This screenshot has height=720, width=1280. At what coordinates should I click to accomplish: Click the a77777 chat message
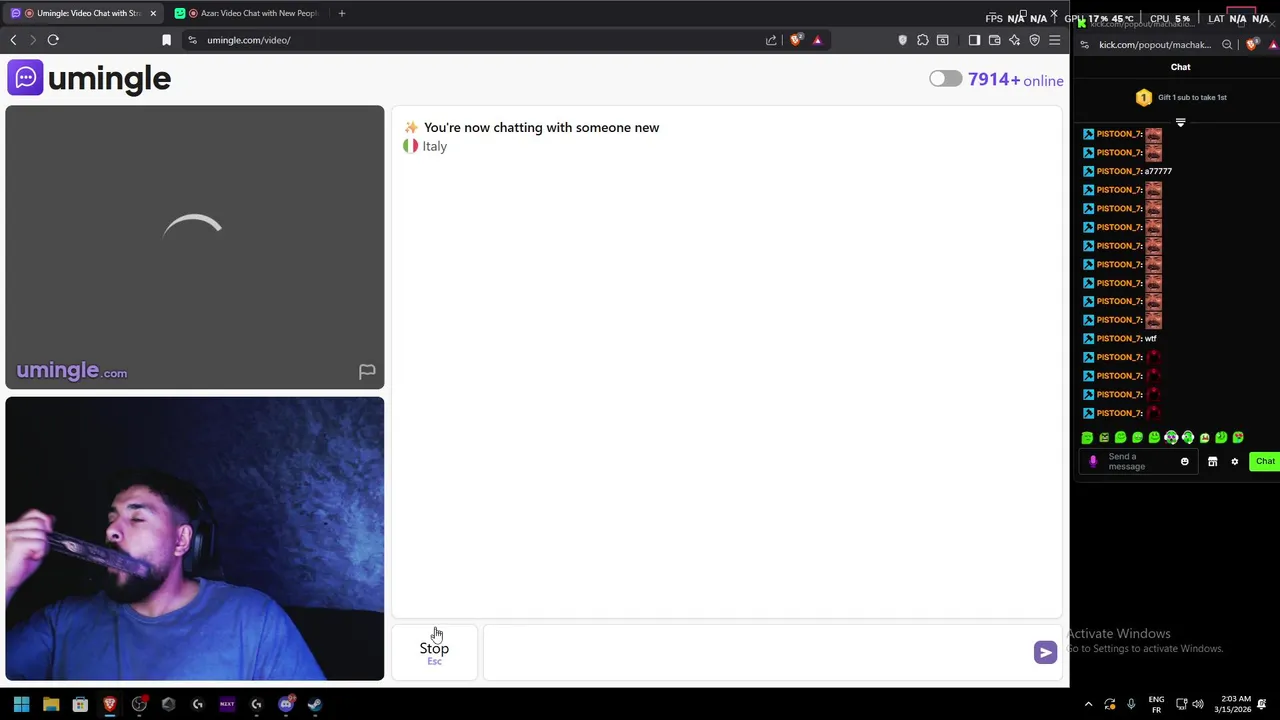click(x=1158, y=171)
